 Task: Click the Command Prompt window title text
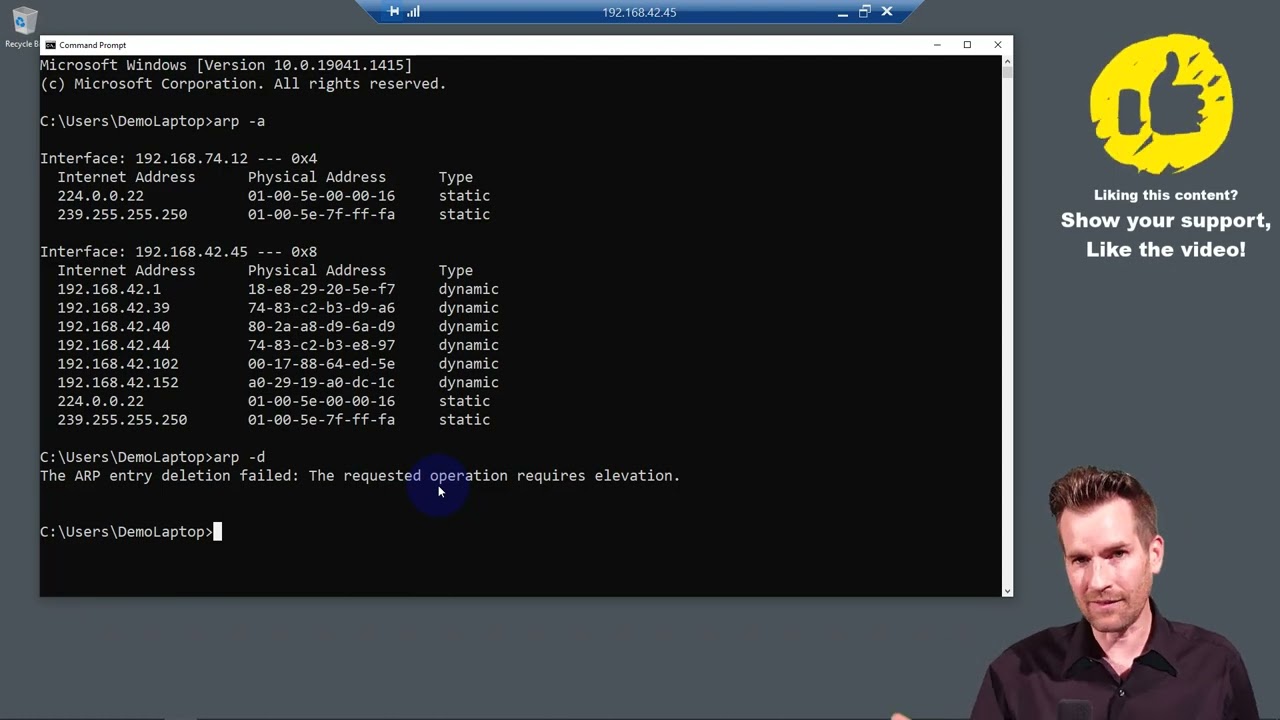tap(92, 45)
